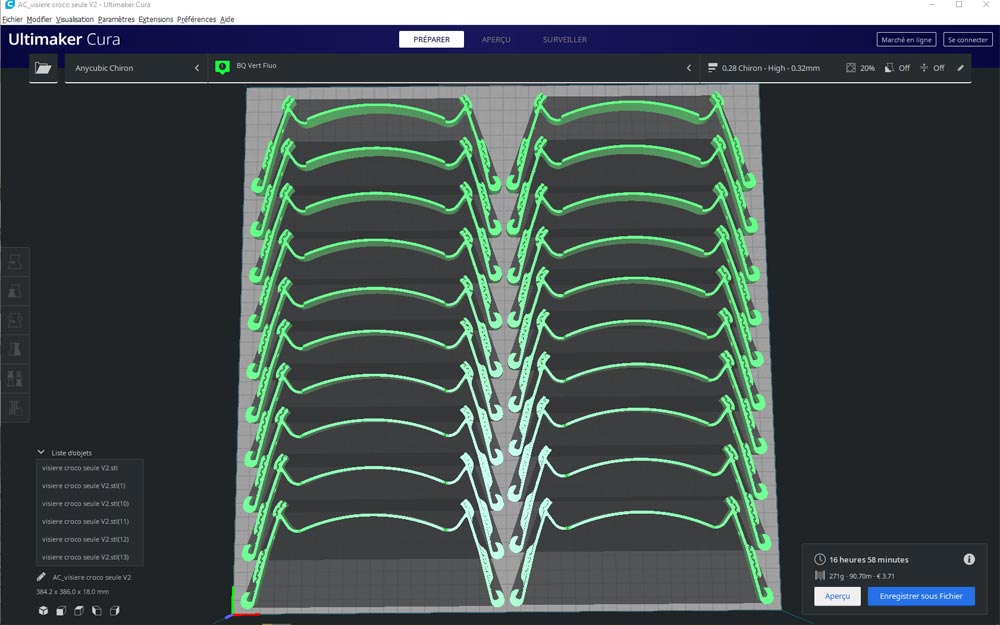
Task: Click the print info circle icon
Action: (969, 559)
